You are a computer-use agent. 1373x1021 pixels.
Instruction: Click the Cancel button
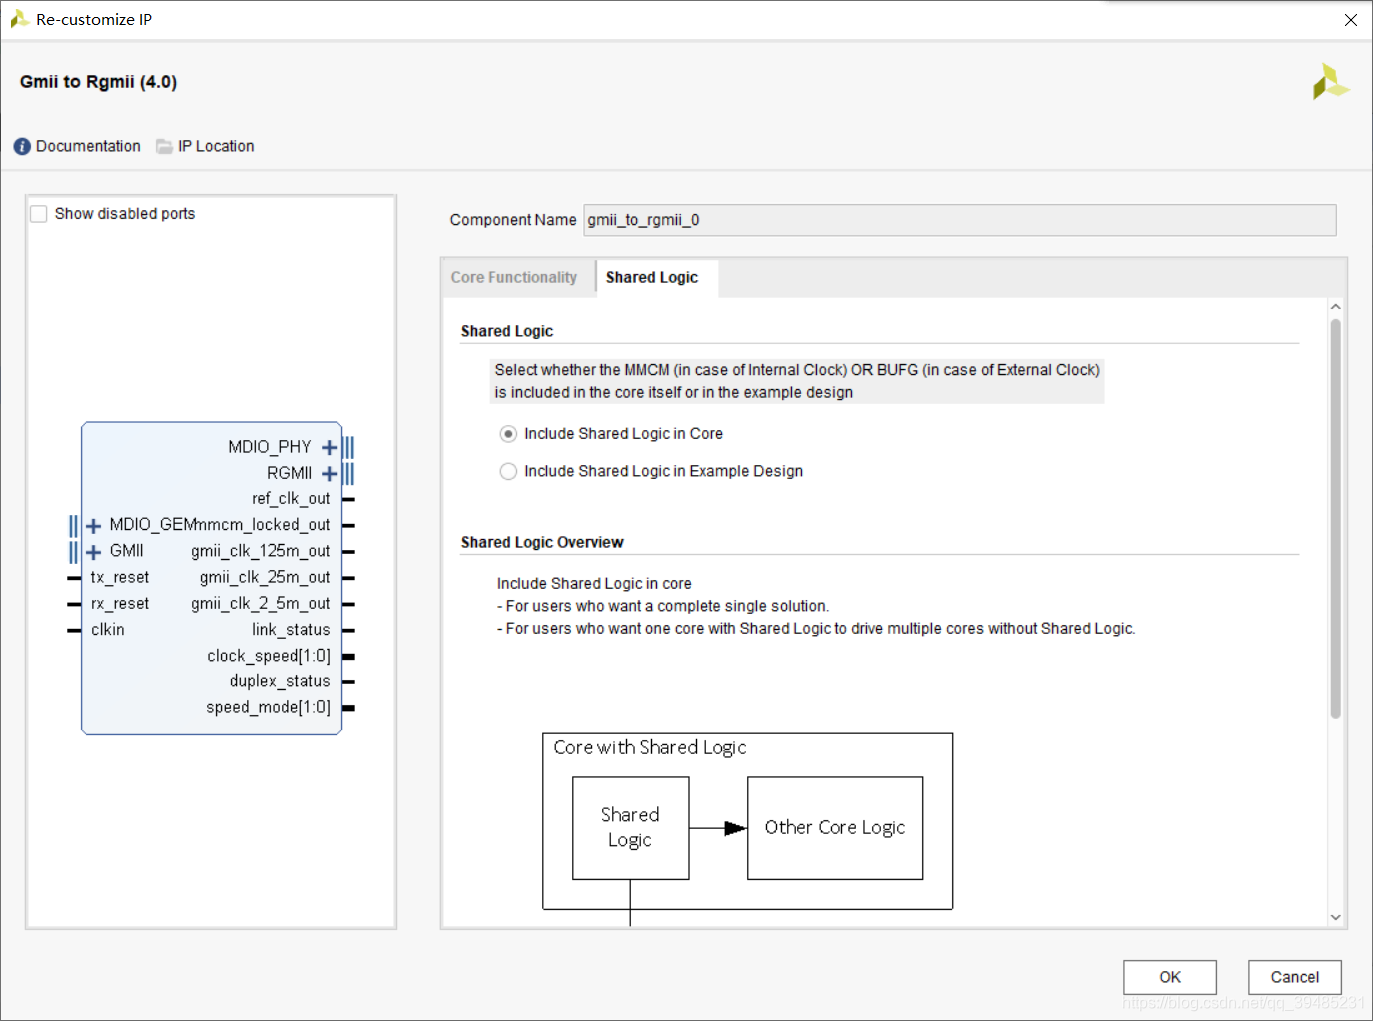[1295, 977]
